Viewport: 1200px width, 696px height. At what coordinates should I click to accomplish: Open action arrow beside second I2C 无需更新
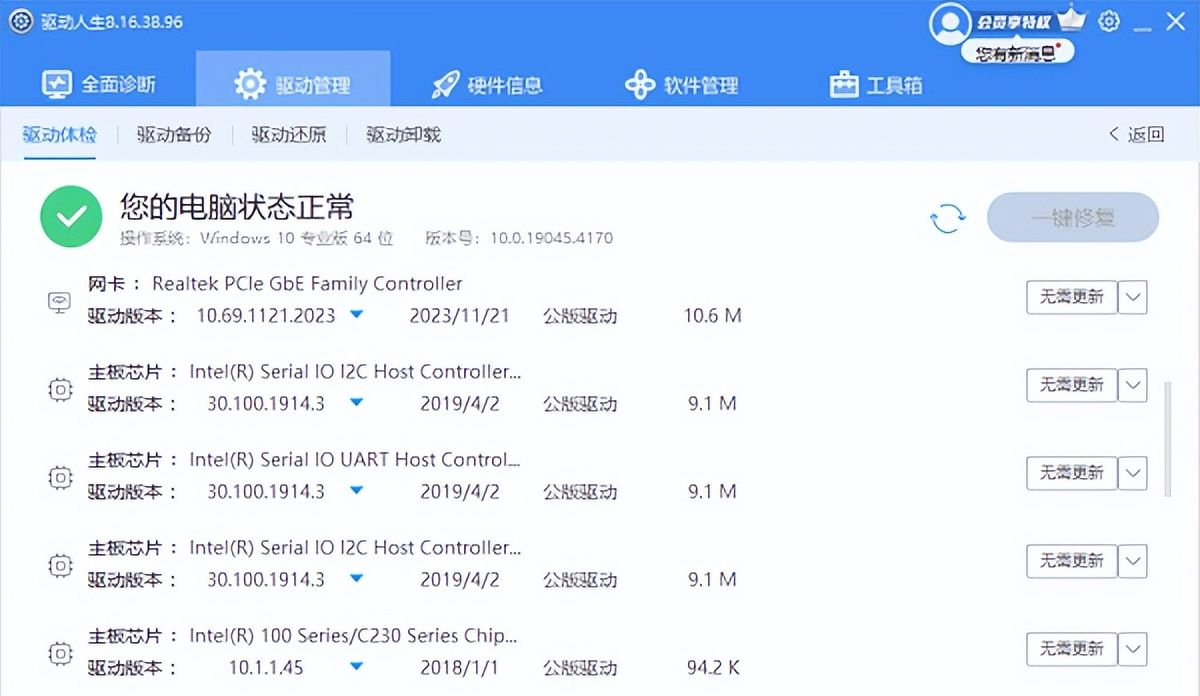click(x=1132, y=561)
